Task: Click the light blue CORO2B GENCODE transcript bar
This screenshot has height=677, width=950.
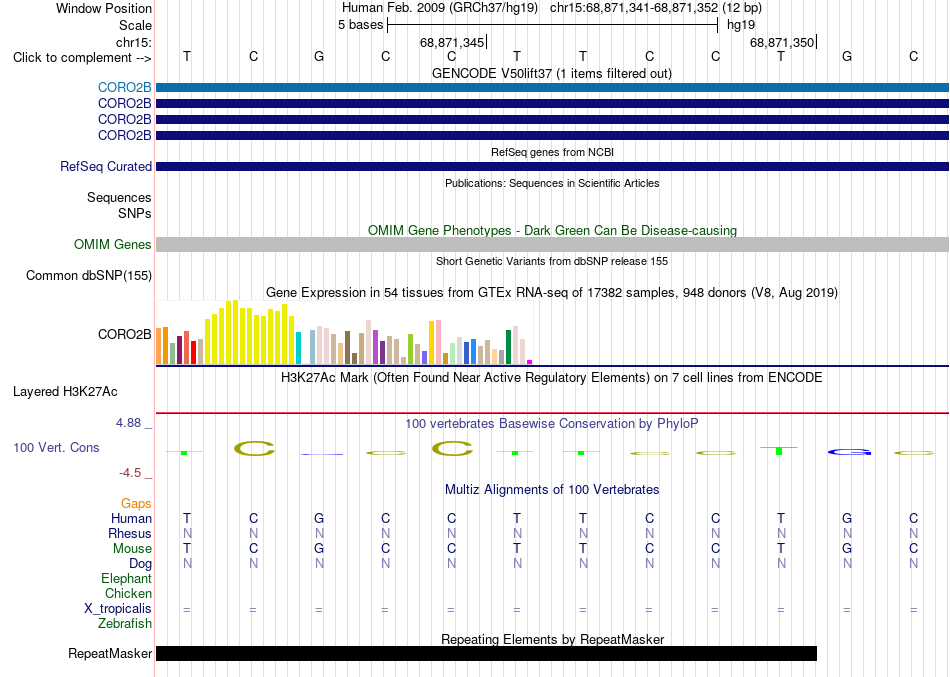Action: [553, 87]
